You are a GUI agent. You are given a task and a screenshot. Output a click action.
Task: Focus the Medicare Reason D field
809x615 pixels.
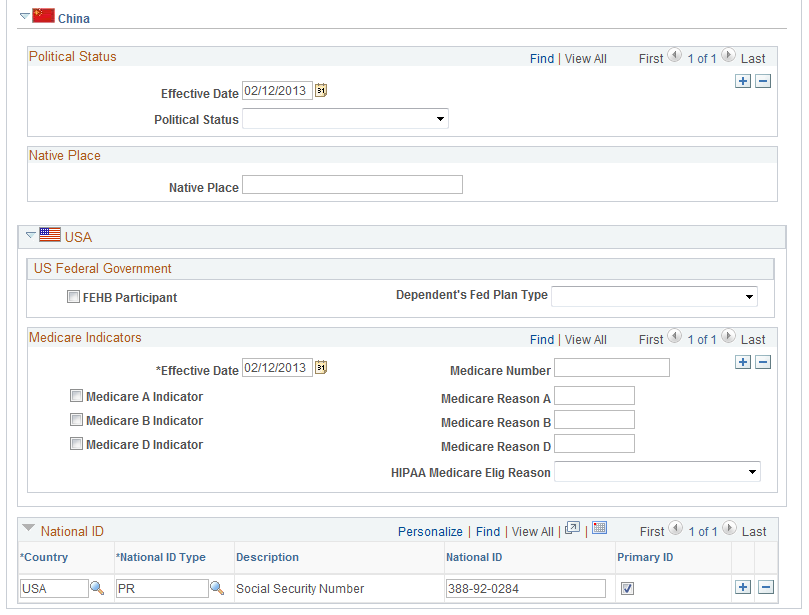(594, 444)
